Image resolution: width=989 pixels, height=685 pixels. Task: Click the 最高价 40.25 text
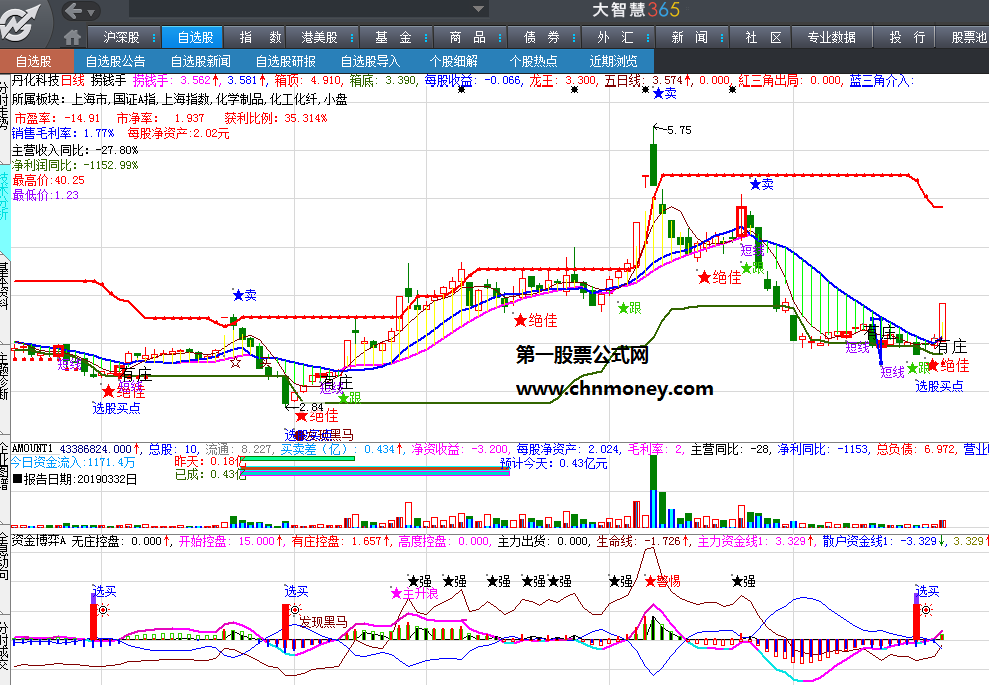tap(49, 180)
